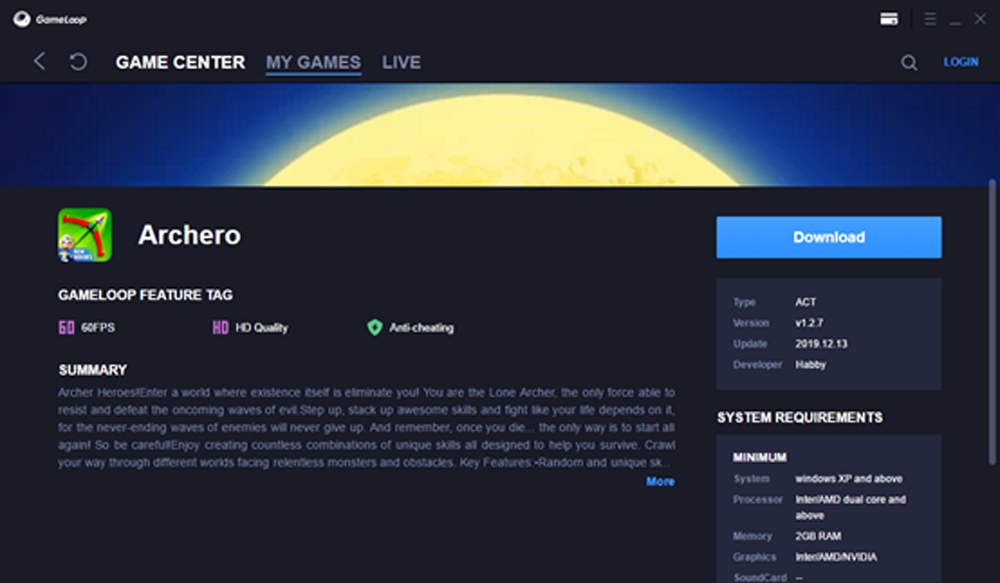1000x583 pixels.
Task: Click the Archero game icon
Action: tap(85, 235)
